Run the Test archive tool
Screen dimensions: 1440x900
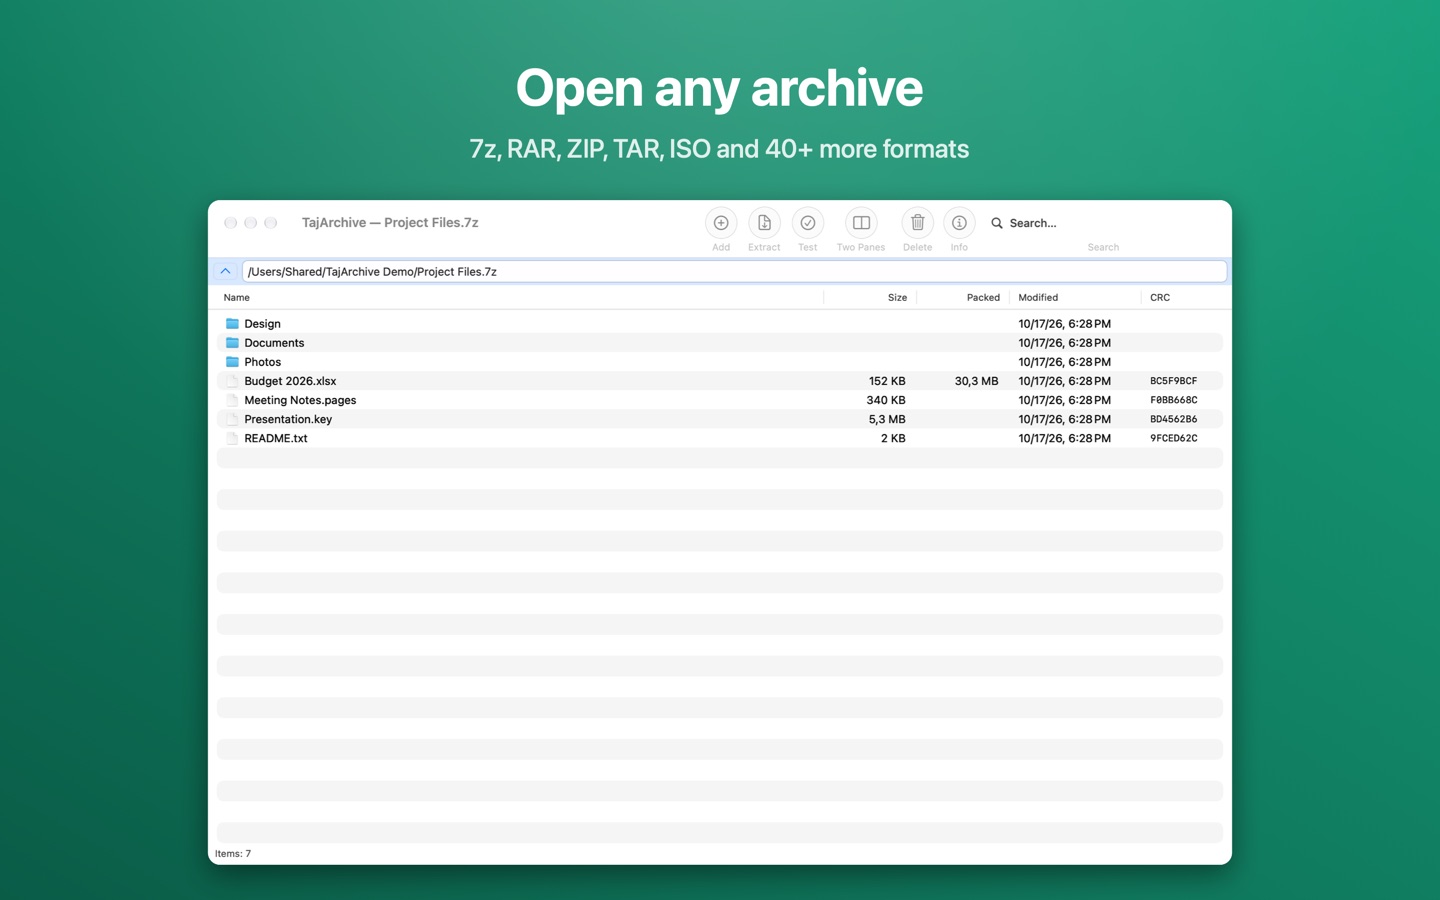pos(807,223)
